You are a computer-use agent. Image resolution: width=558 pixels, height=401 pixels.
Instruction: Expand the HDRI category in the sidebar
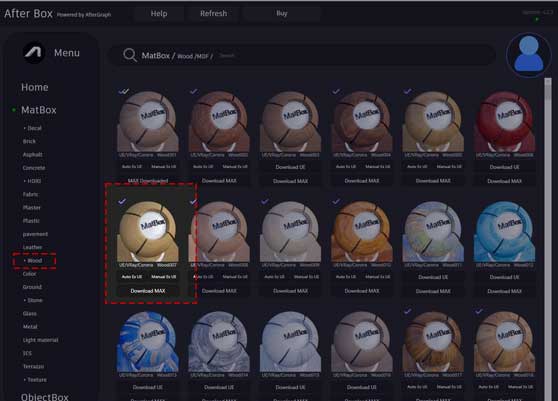pos(32,181)
